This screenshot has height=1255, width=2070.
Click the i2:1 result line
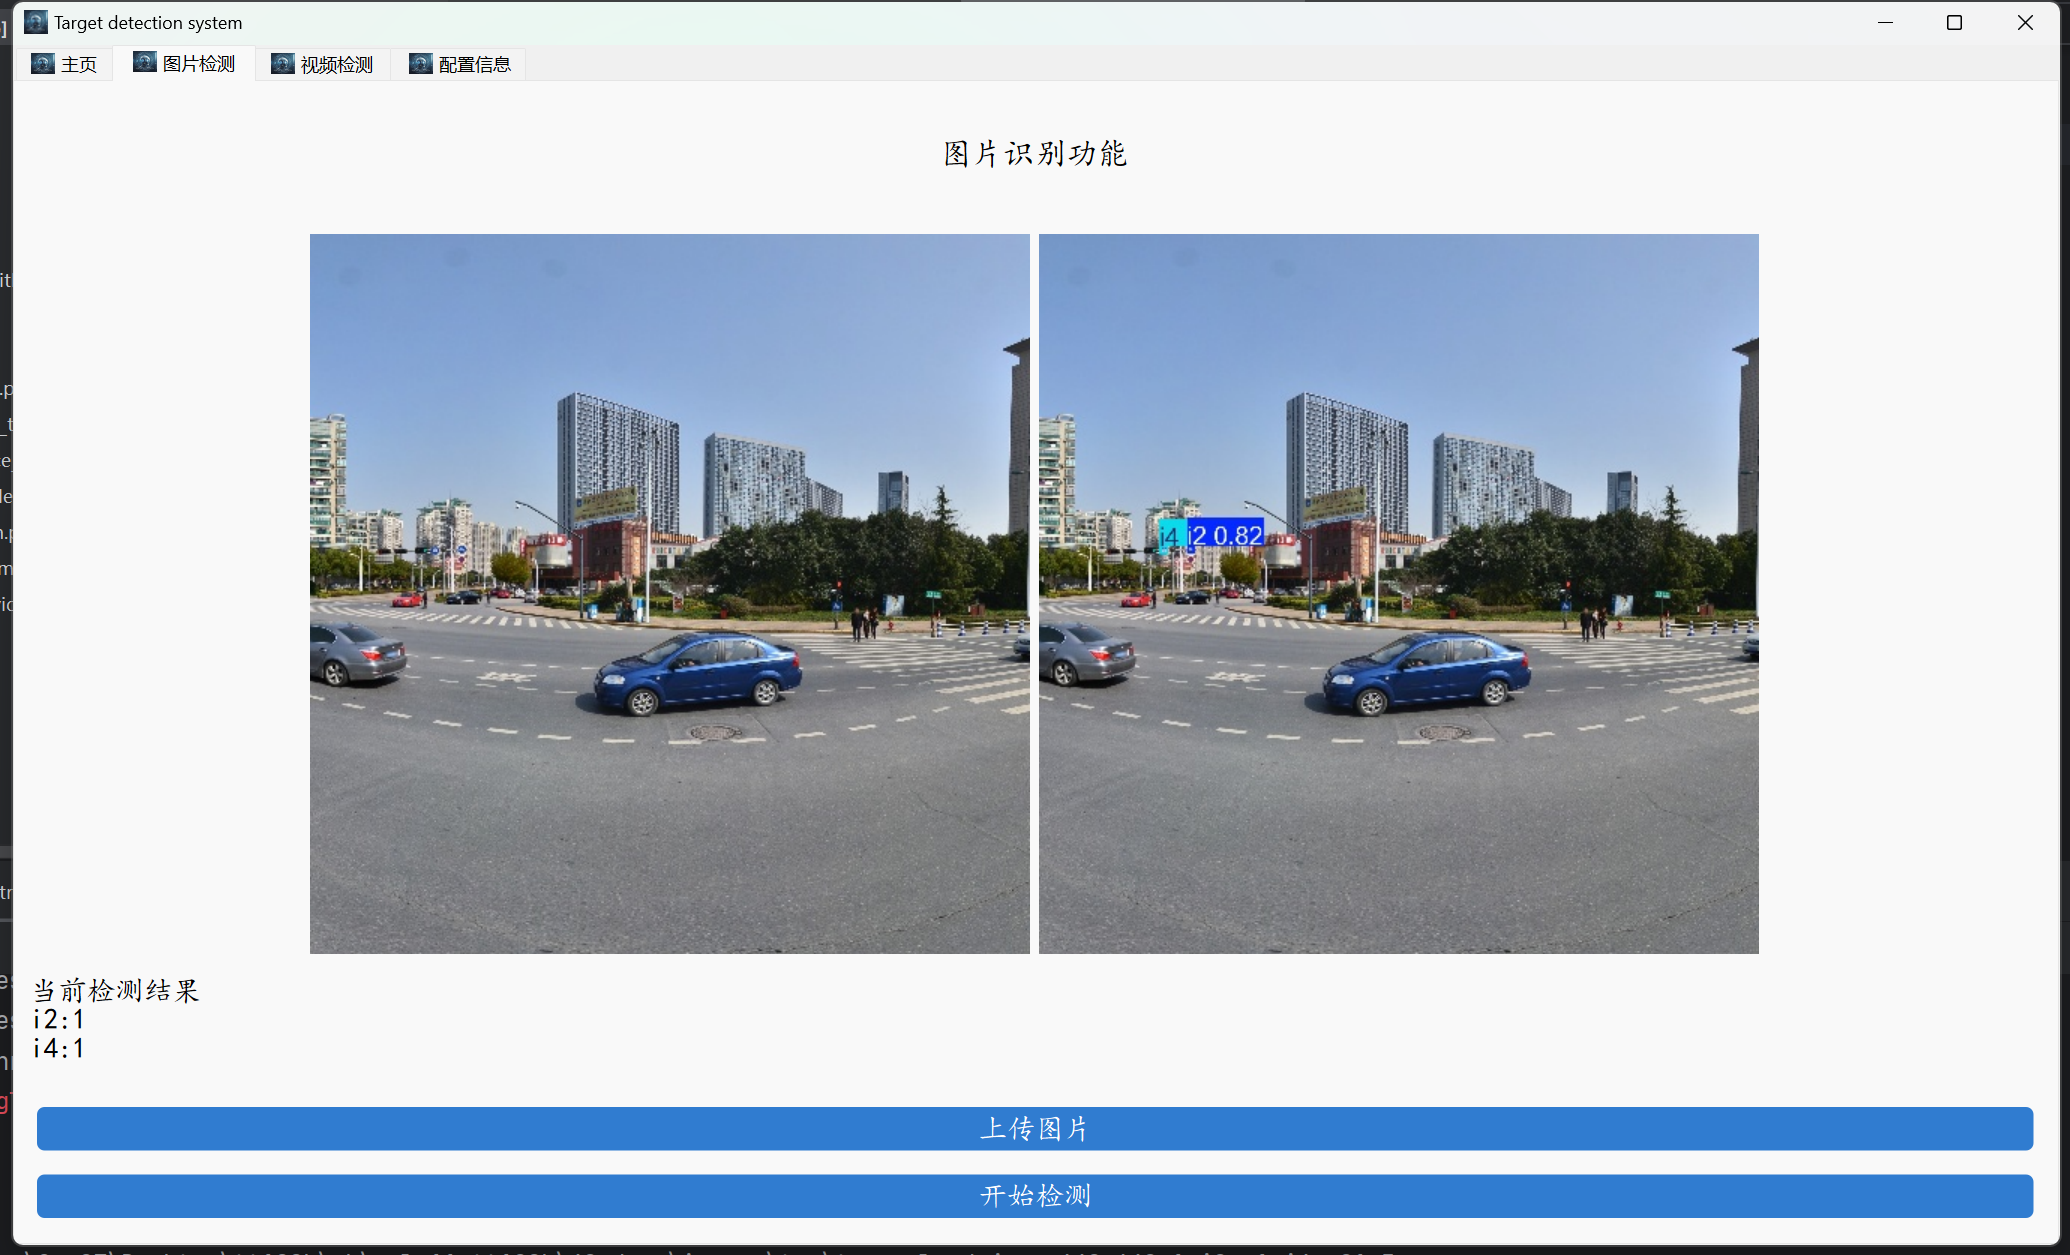59,1020
